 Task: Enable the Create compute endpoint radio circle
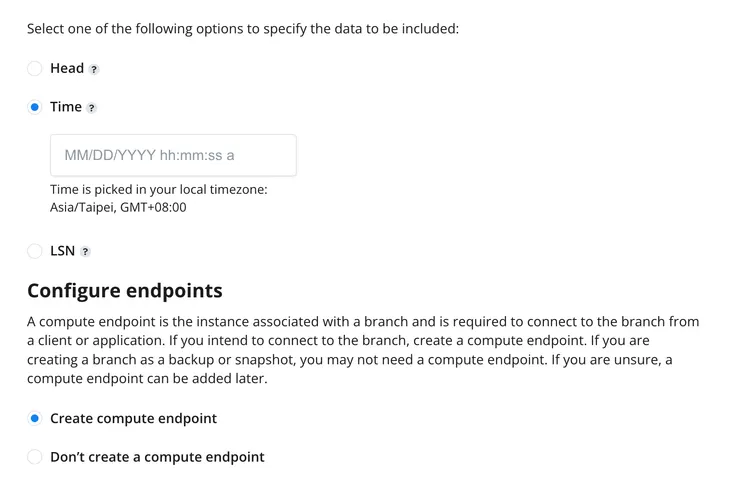point(35,419)
